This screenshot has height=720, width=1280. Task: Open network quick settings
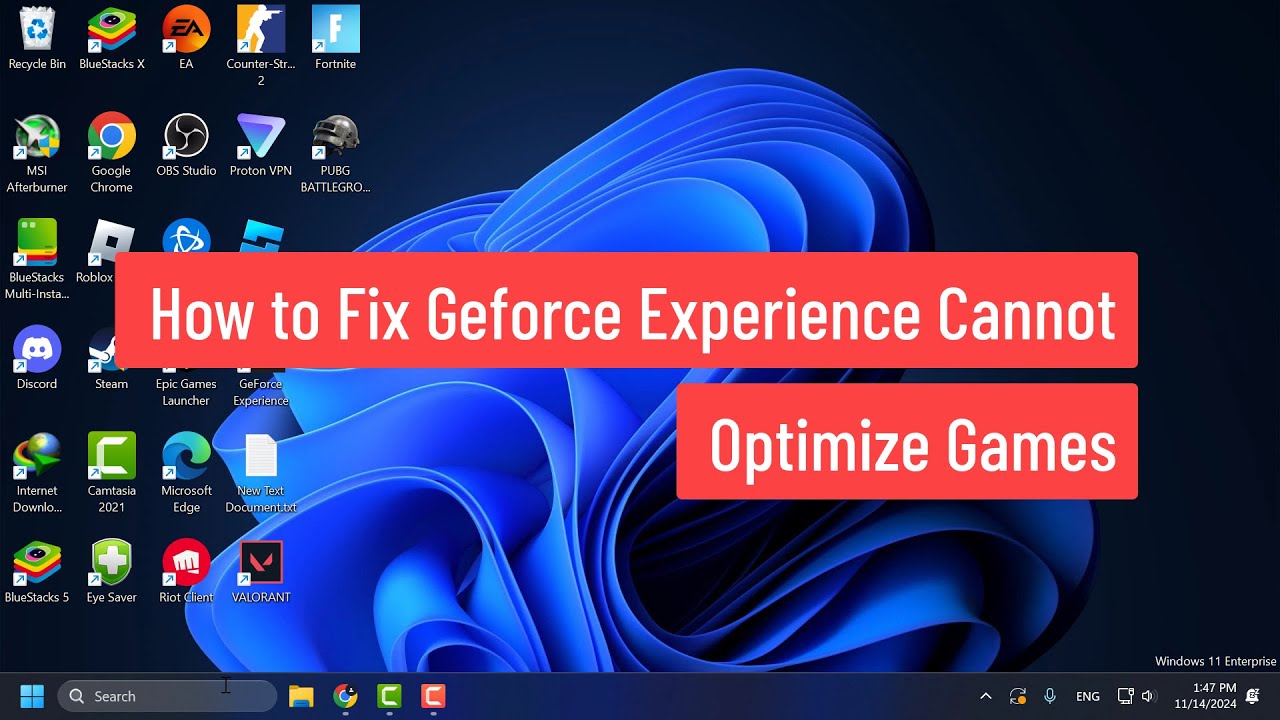pos(1125,696)
